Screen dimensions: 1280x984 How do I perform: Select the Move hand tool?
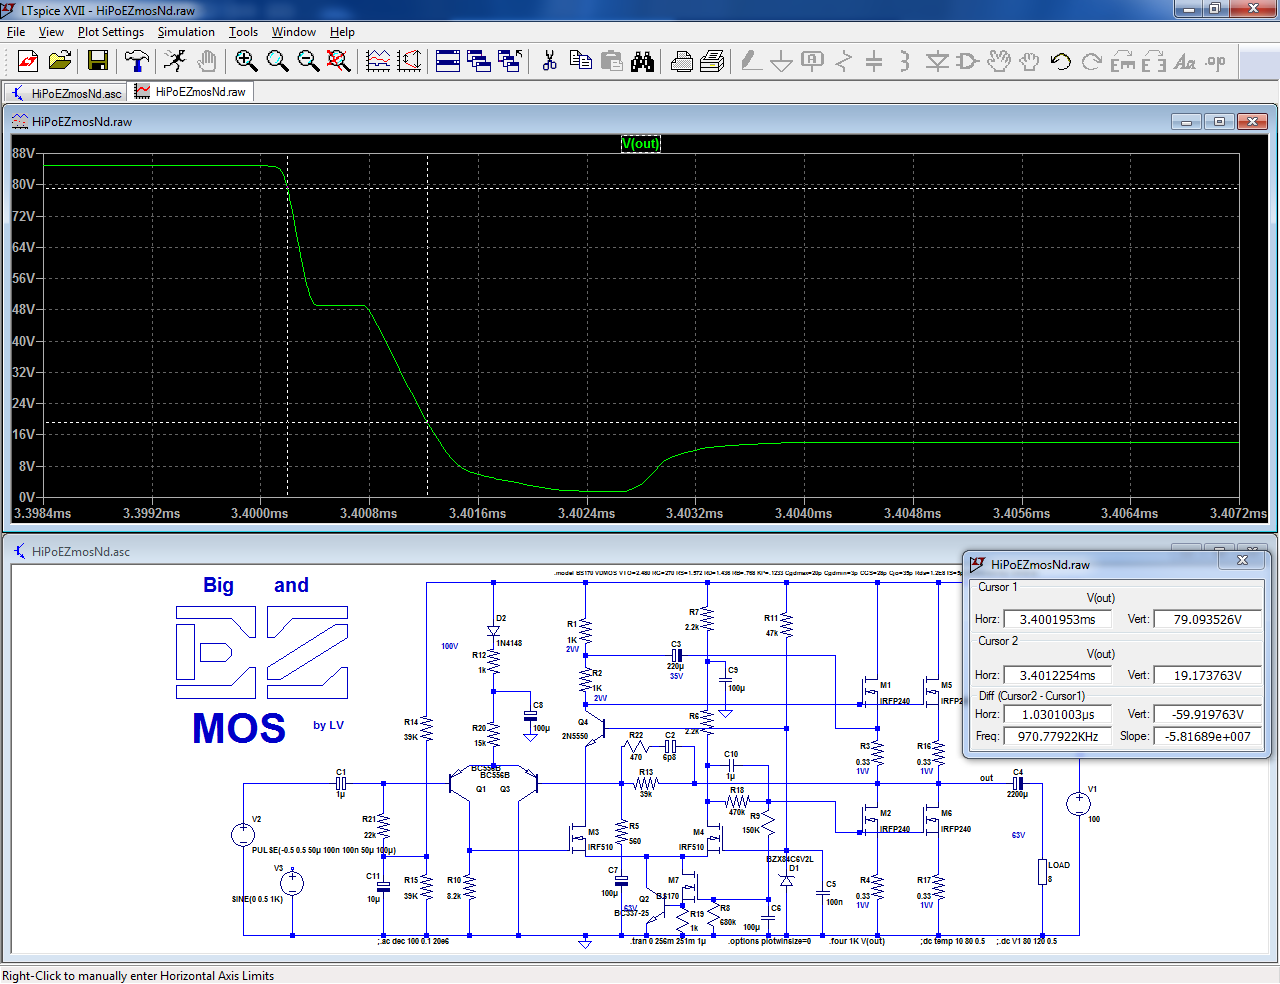point(998,61)
